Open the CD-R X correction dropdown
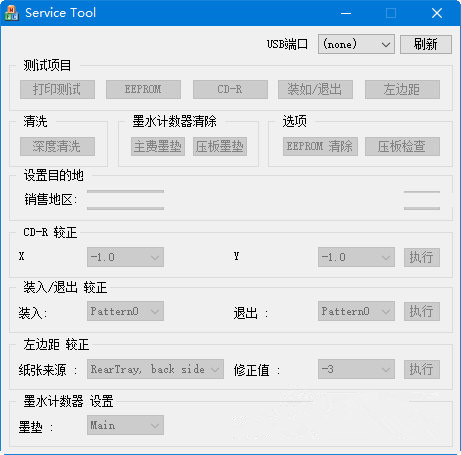 tap(125, 257)
